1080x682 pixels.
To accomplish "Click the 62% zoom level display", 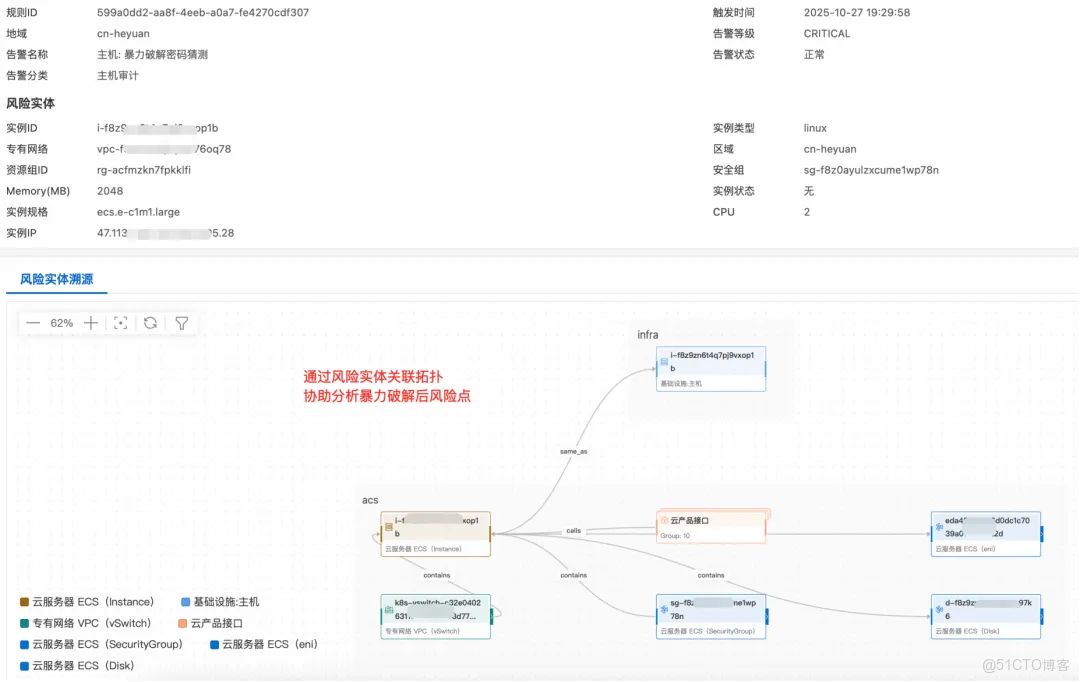I will point(62,323).
